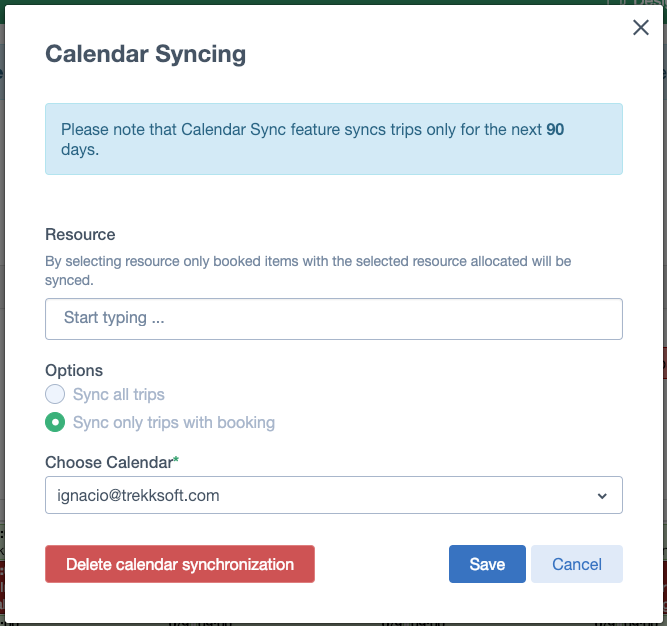Click the green asterisk beside Choose Calendar
Viewport: 667px width, 626px height.
pos(176,459)
